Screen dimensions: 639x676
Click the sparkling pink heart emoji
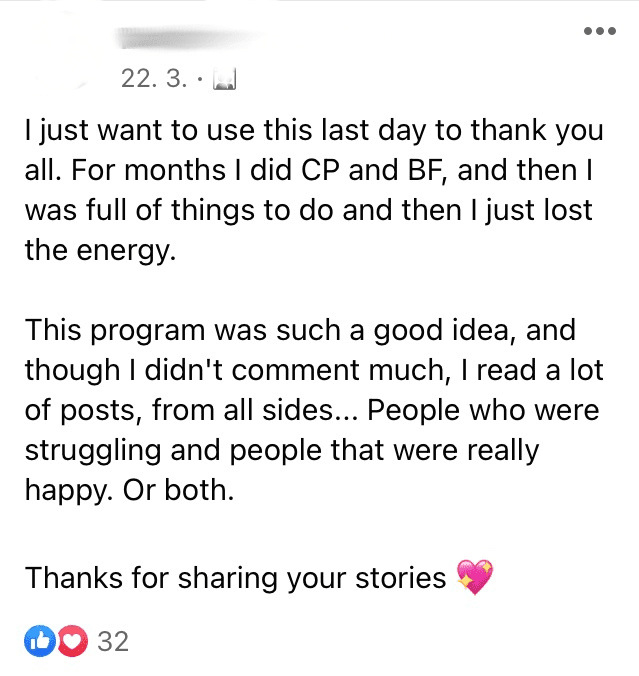(474, 577)
